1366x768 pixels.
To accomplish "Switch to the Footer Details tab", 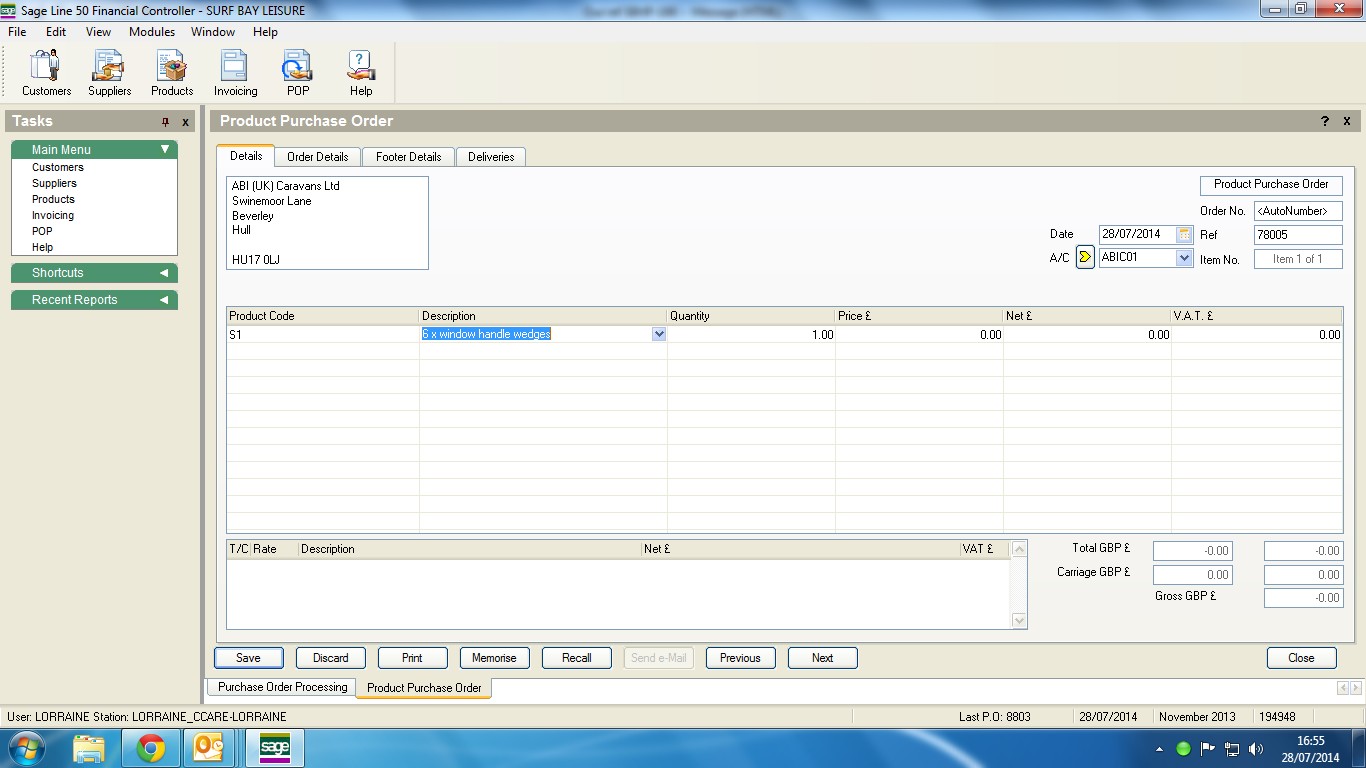I will pos(408,157).
